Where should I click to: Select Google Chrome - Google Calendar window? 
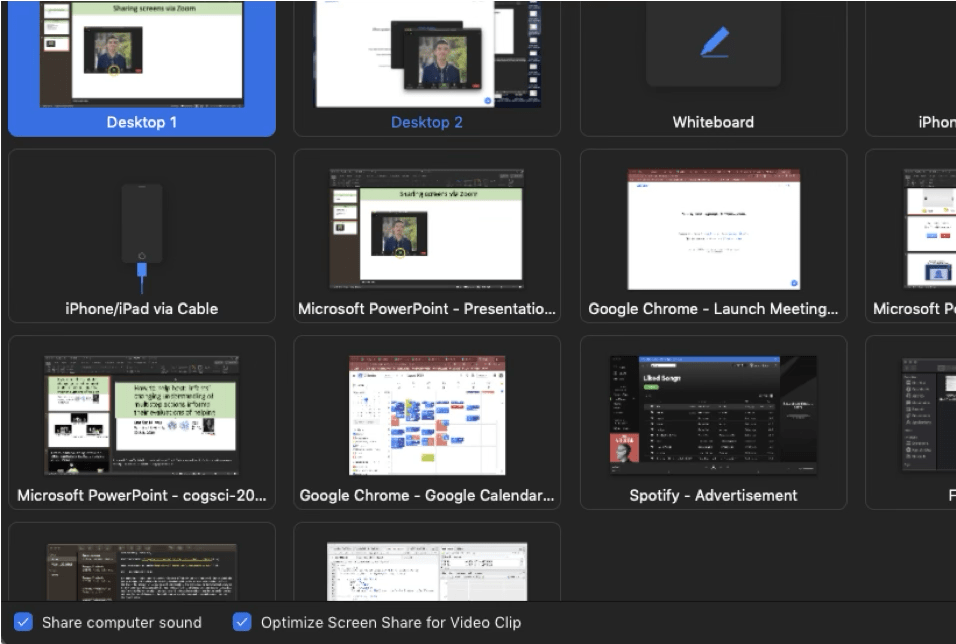(x=427, y=423)
